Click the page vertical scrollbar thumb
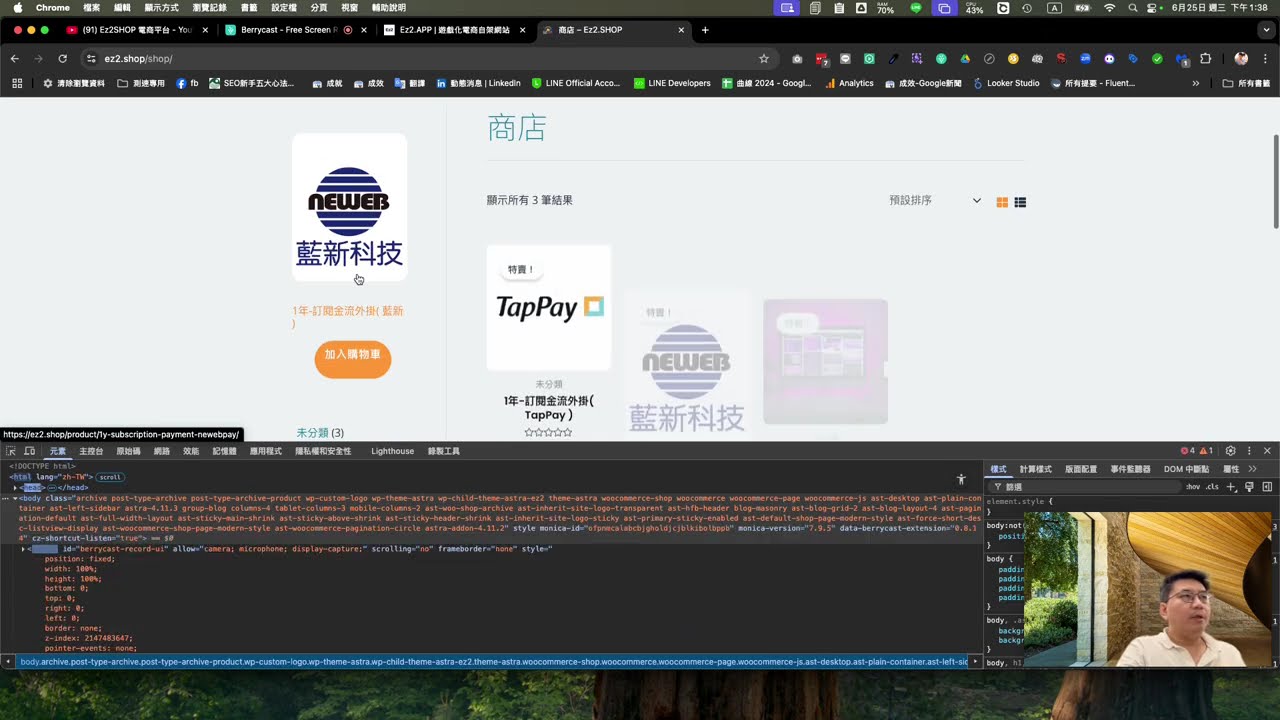 (x=1275, y=180)
